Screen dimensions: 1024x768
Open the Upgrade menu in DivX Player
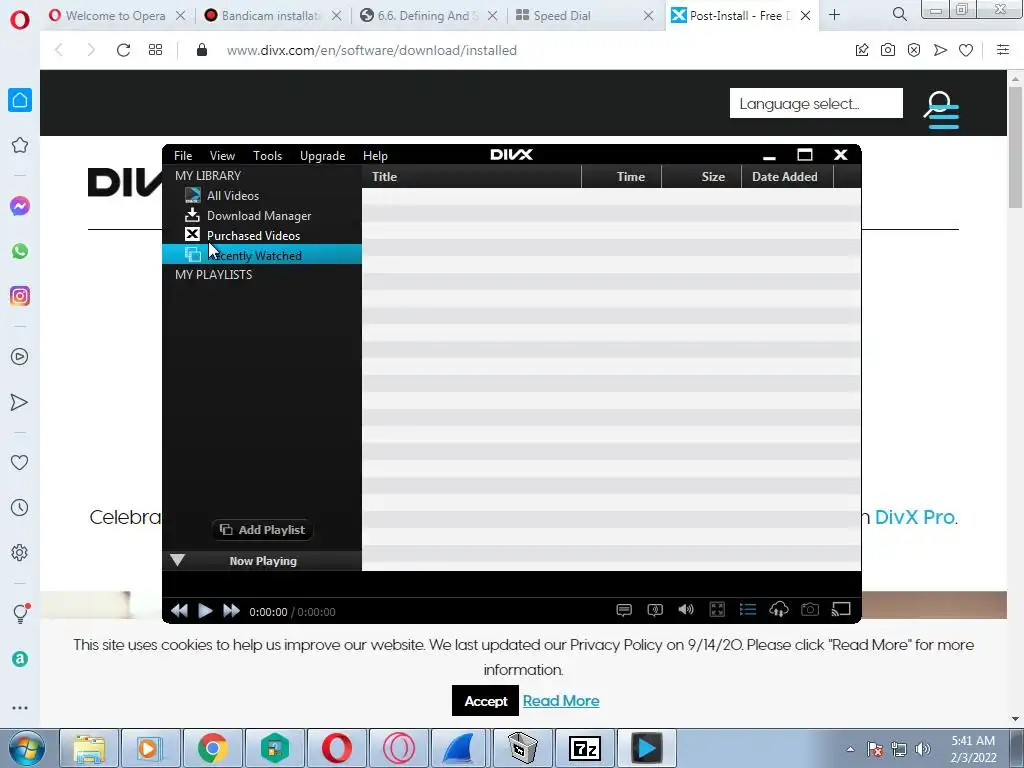(x=323, y=155)
